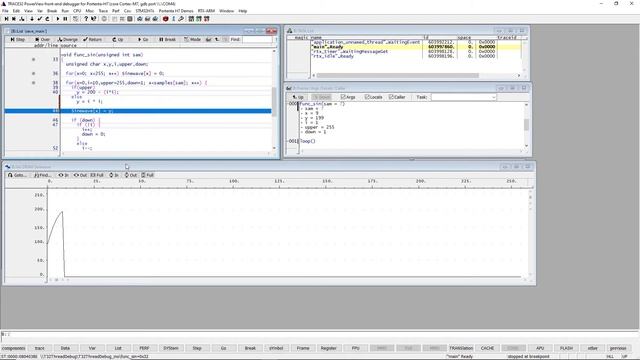Image resolution: width=640 pixels, height=360 pixels.
Task: Click vertical scrollbar thumb in Frame window
Action: (526, 124)
